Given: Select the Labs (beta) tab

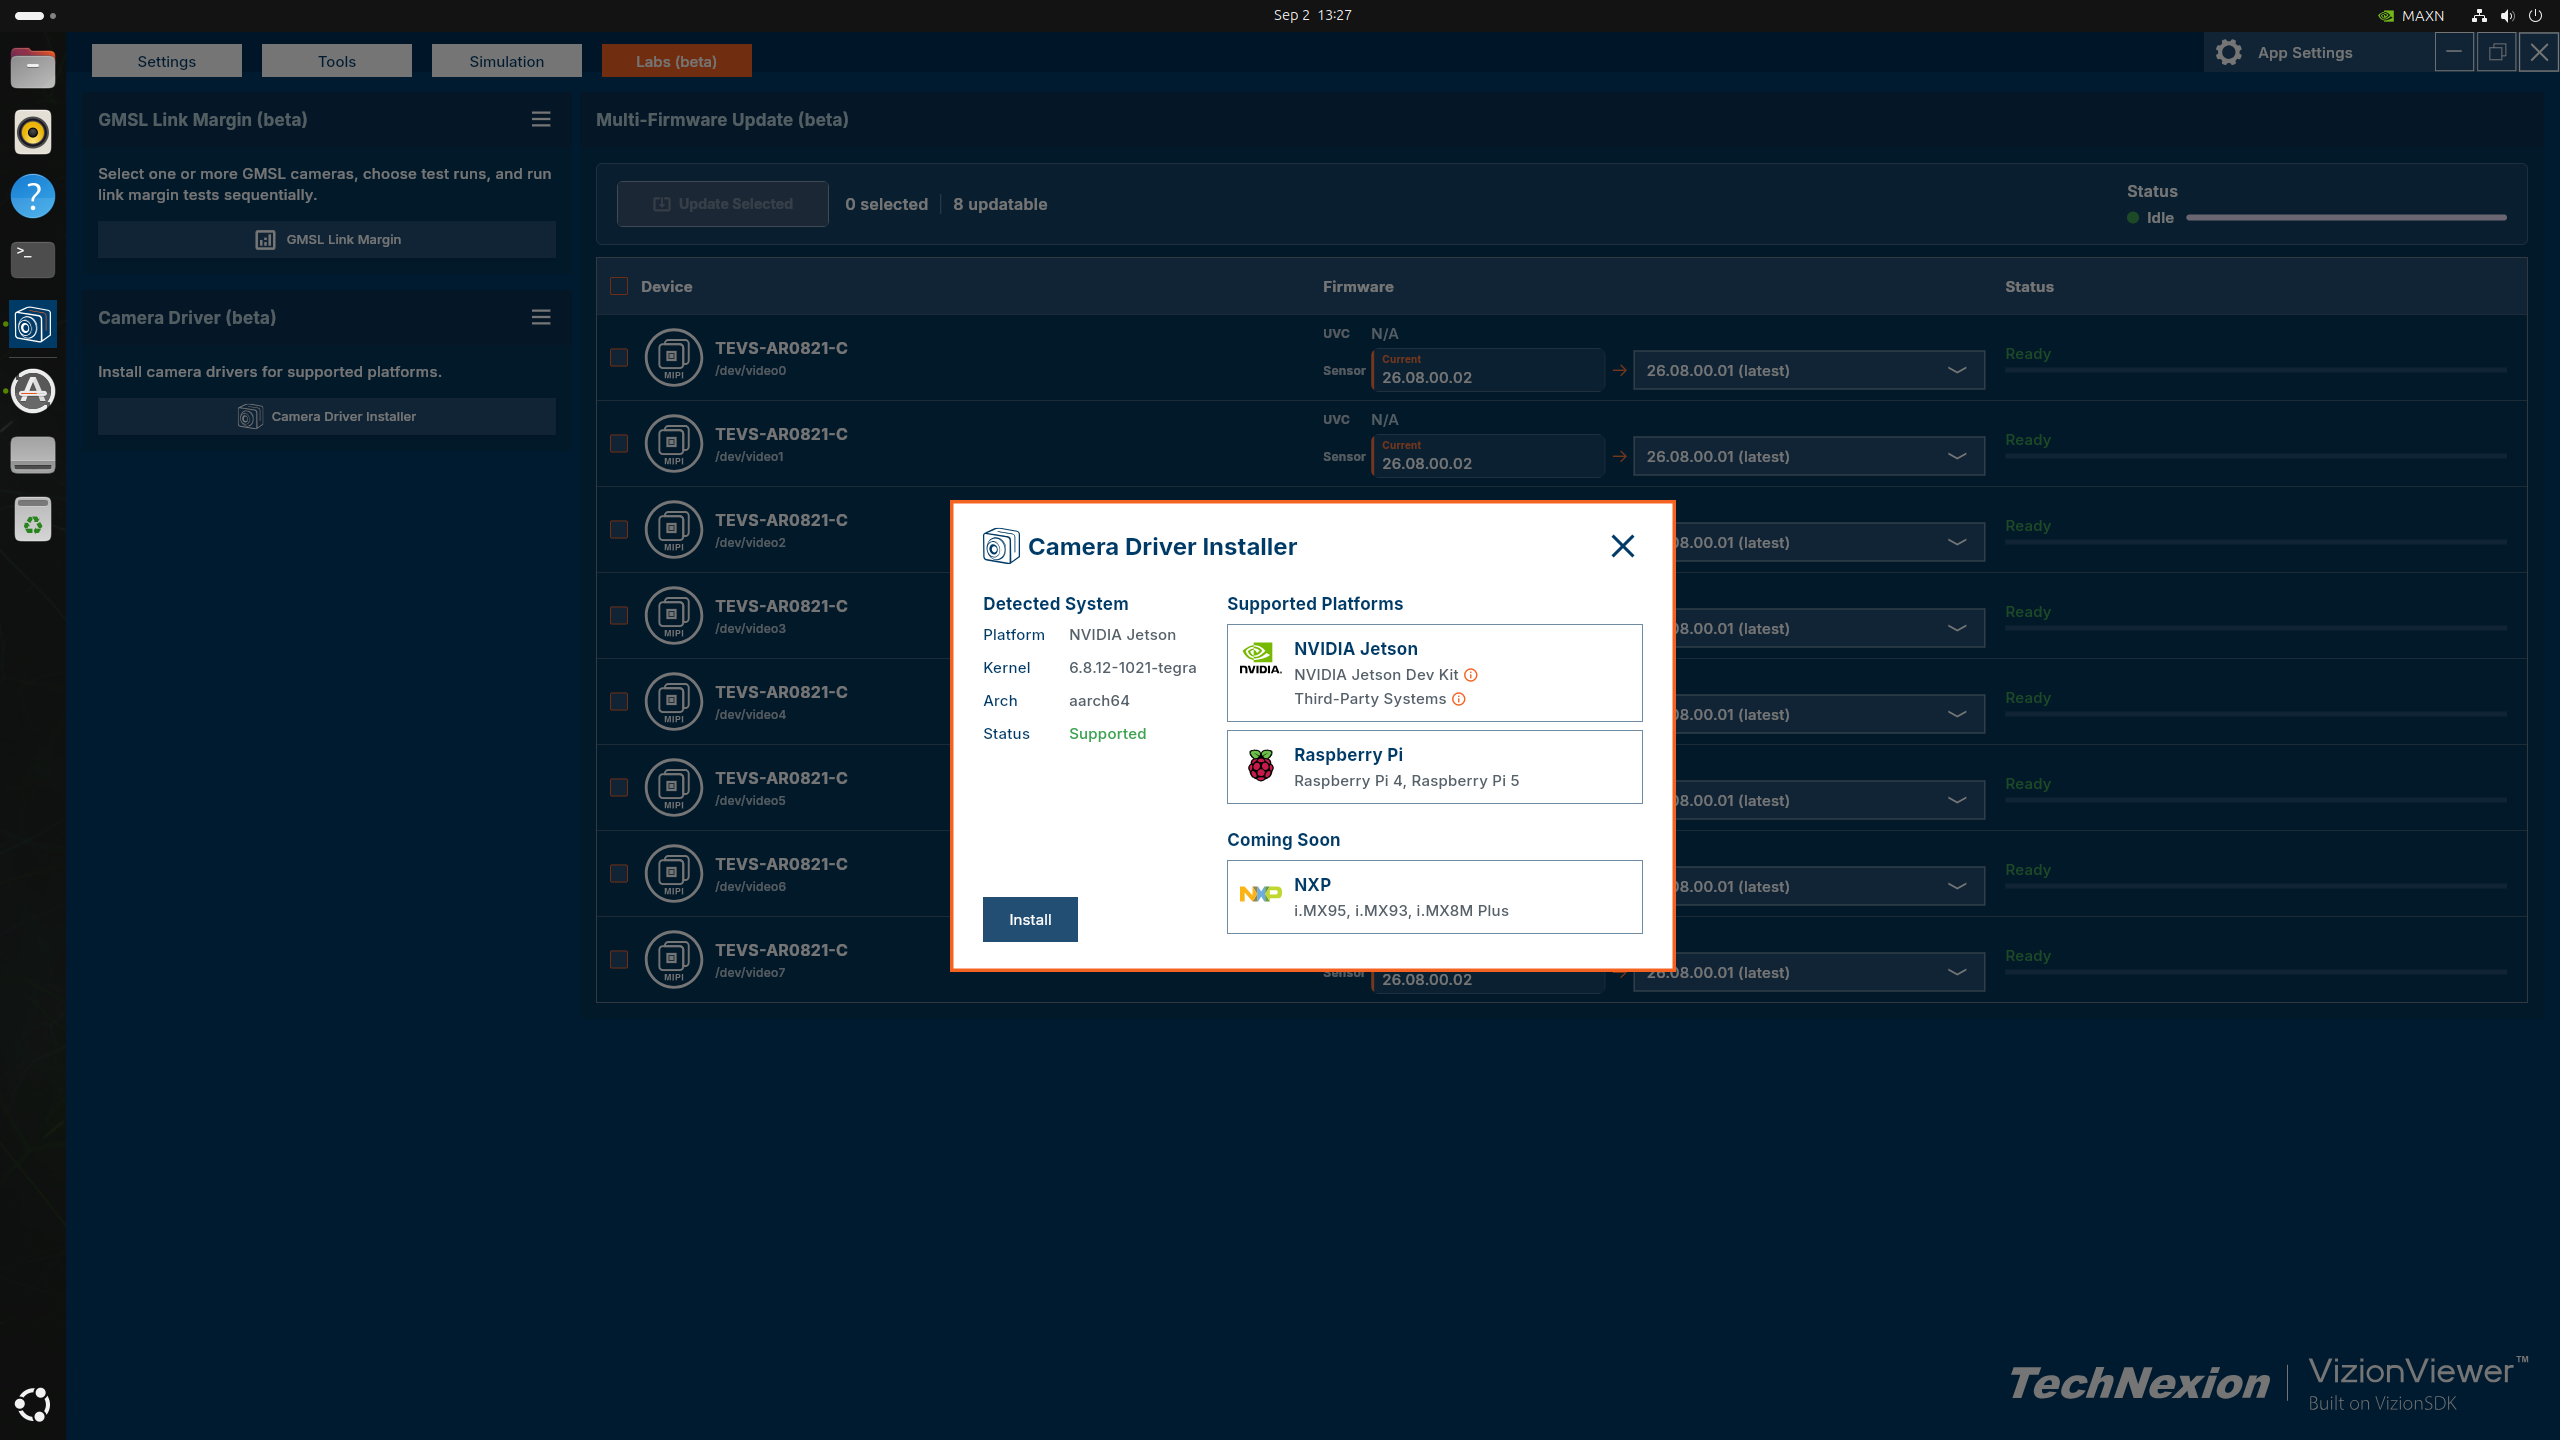Looking at the screenshot, I should click(x=677, y=61).
